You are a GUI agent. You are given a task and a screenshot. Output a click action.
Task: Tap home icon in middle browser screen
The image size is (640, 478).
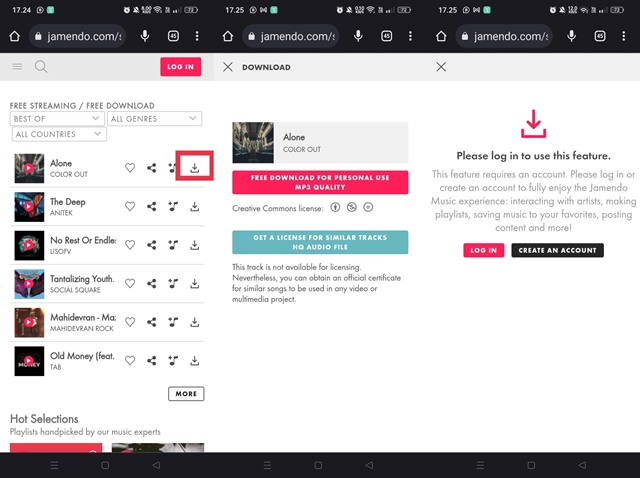(228, 36)
